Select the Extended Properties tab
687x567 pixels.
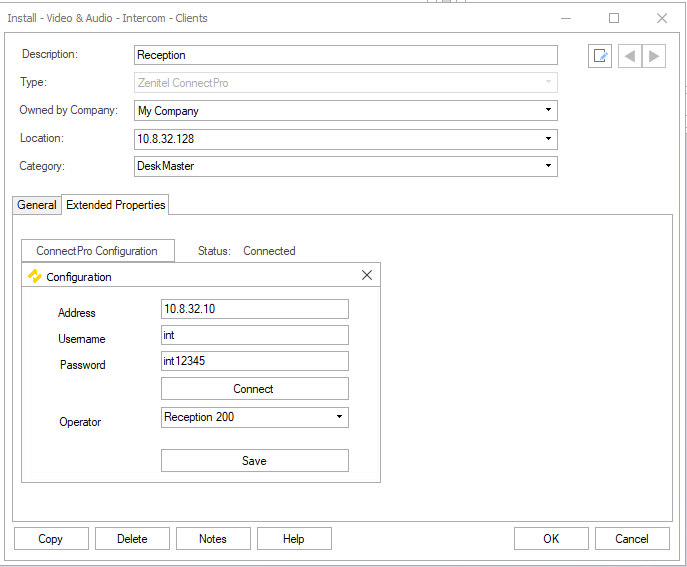coord(116,205)
